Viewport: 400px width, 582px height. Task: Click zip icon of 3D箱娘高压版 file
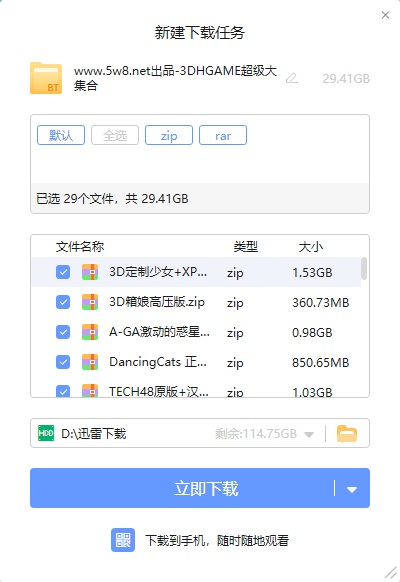coord(90,302)
